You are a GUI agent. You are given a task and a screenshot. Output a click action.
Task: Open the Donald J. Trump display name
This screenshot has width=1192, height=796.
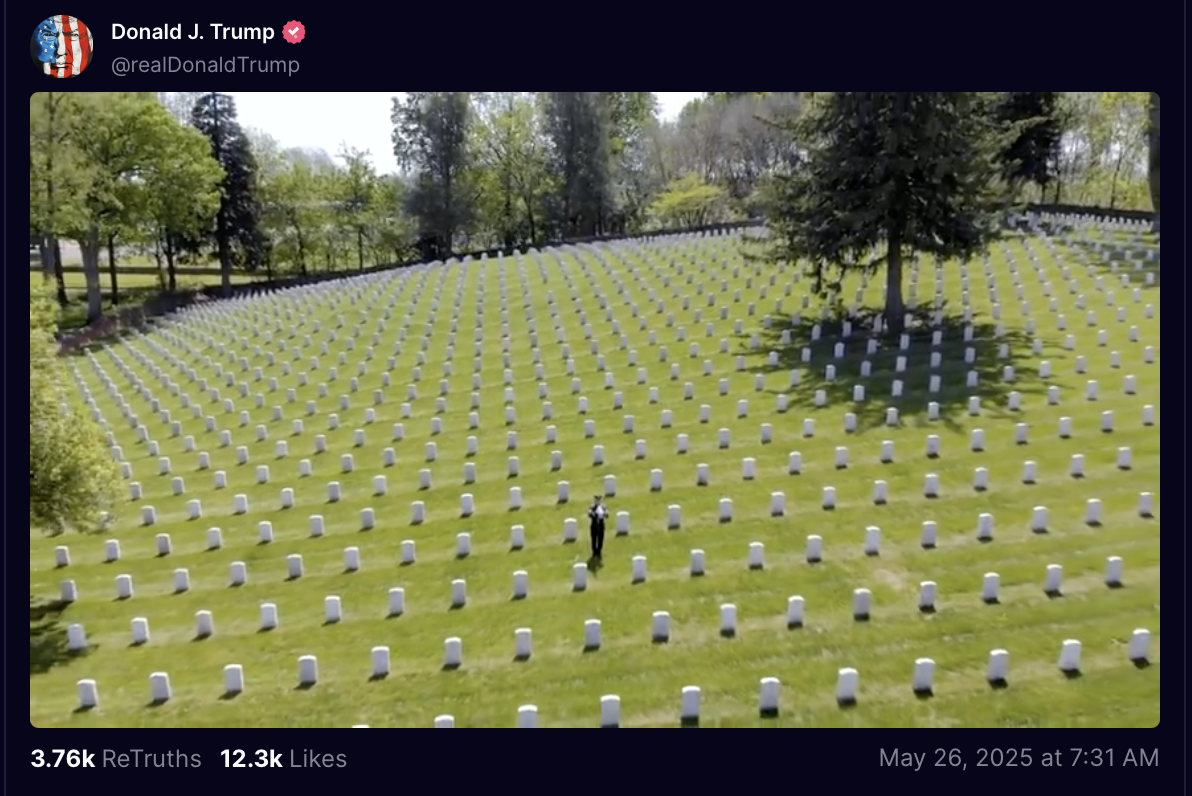click(192, 32)
